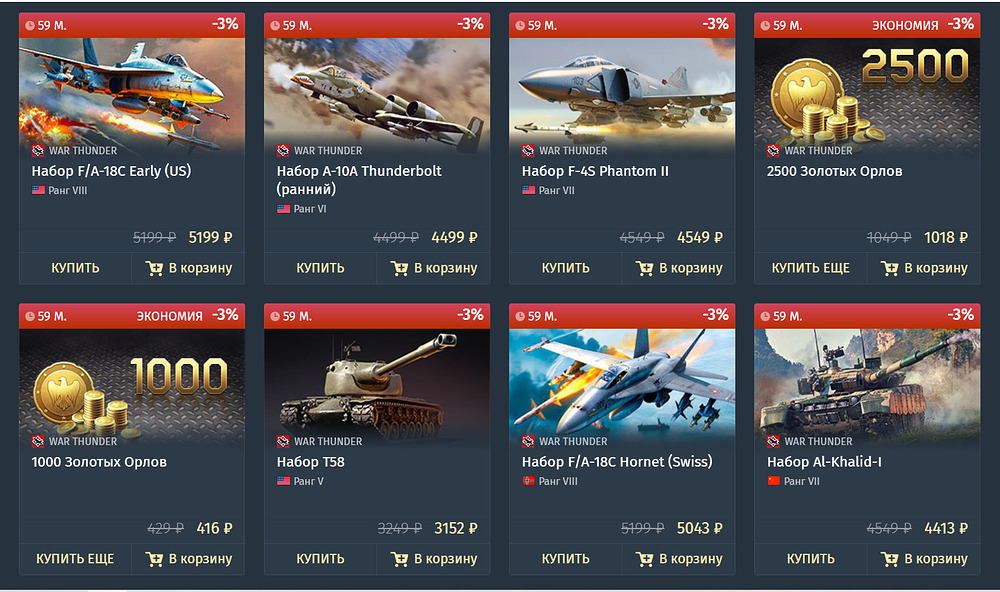Click cart icon for A-10A Thunderbolt set
The height and width of the screenshot is (592, 1000).
399,269
